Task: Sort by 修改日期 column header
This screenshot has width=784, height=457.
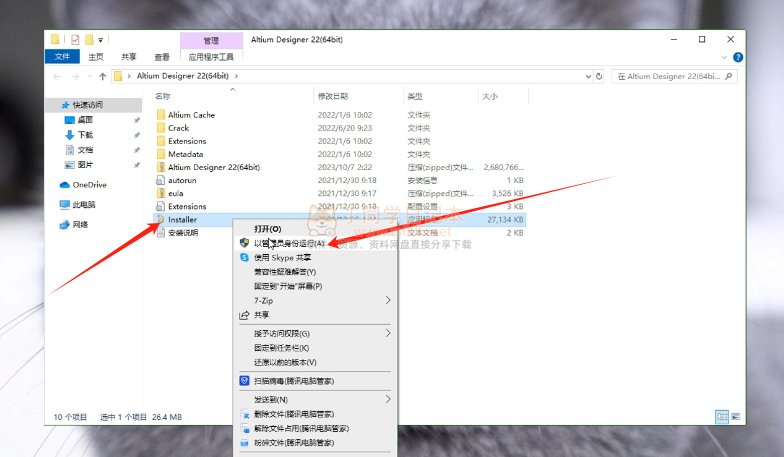Action: (x=332, y=96)
